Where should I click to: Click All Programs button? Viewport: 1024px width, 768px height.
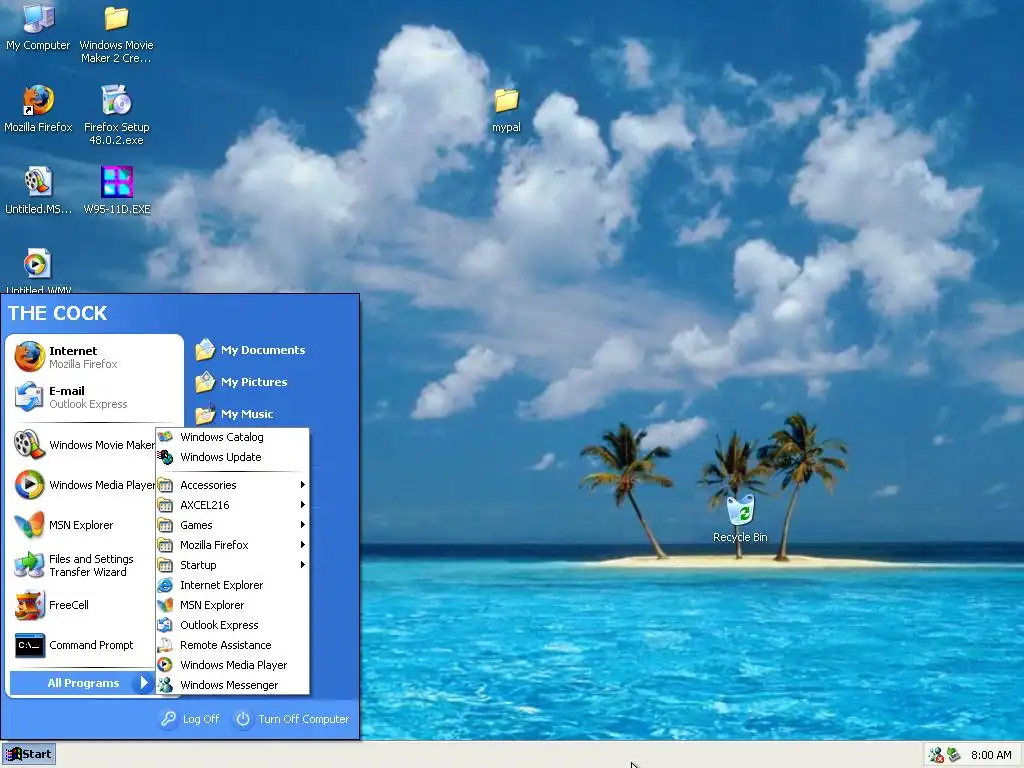click(x=81, y=683)
